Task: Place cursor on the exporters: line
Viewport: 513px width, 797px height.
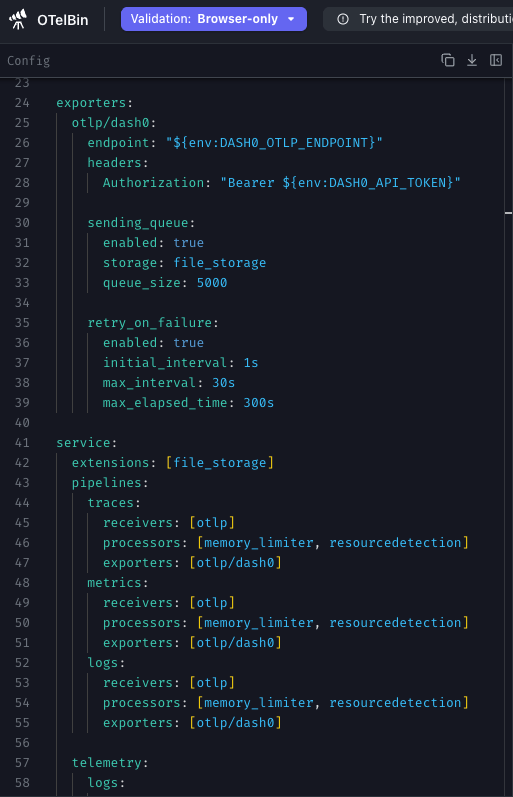Action: [95, 103]
